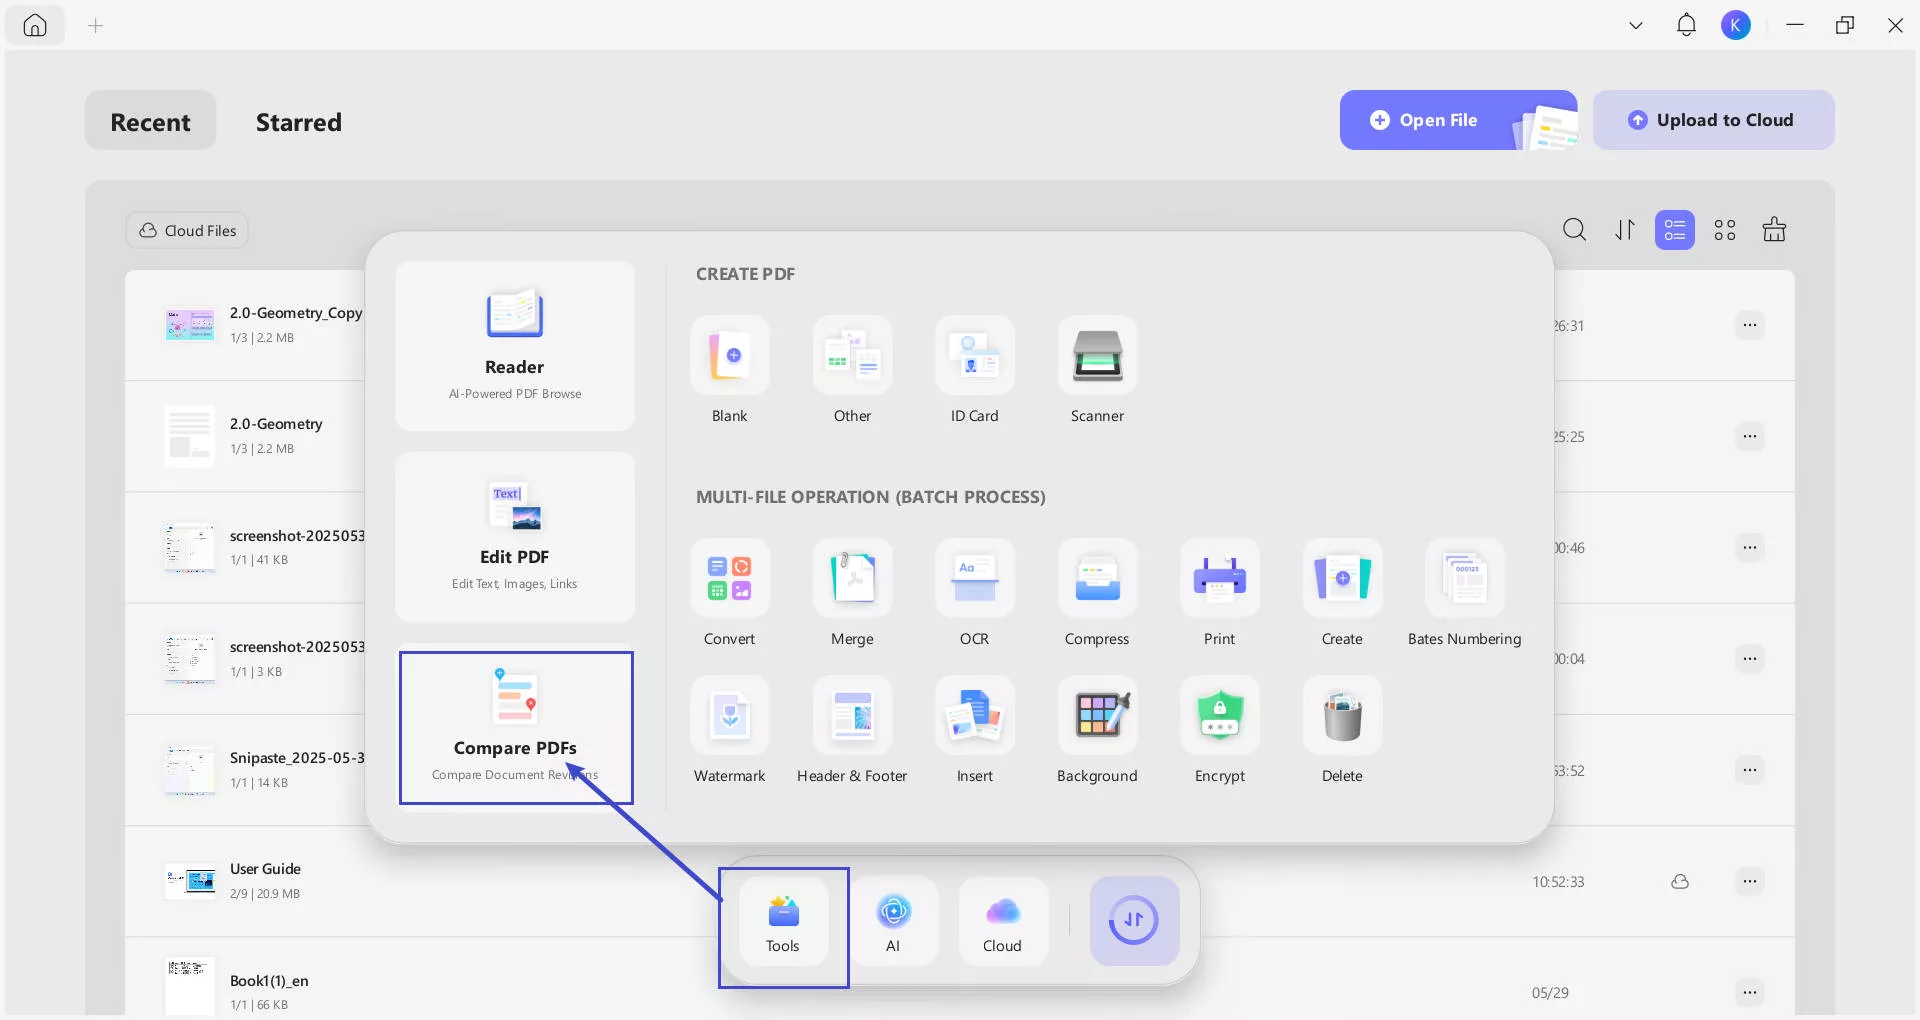1920x1020 pixels.
Task: Open the batch Compress tool
Action: [1097, 579]
